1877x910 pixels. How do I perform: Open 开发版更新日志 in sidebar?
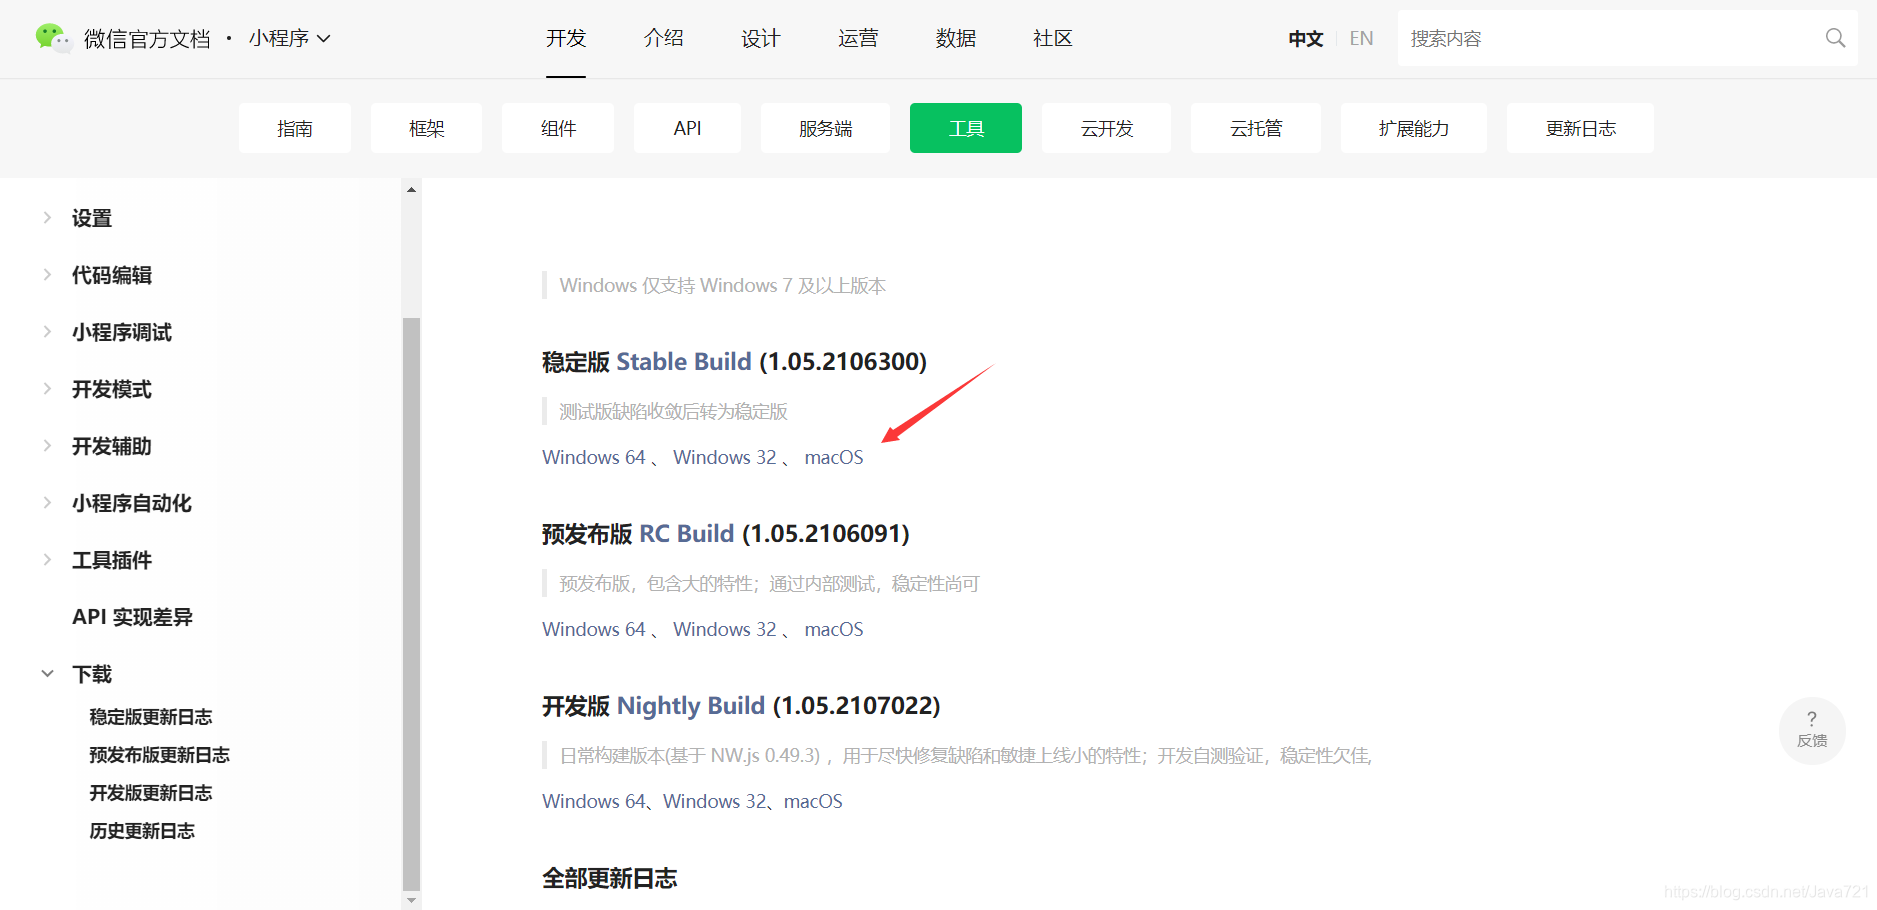(x=151, y=793)
